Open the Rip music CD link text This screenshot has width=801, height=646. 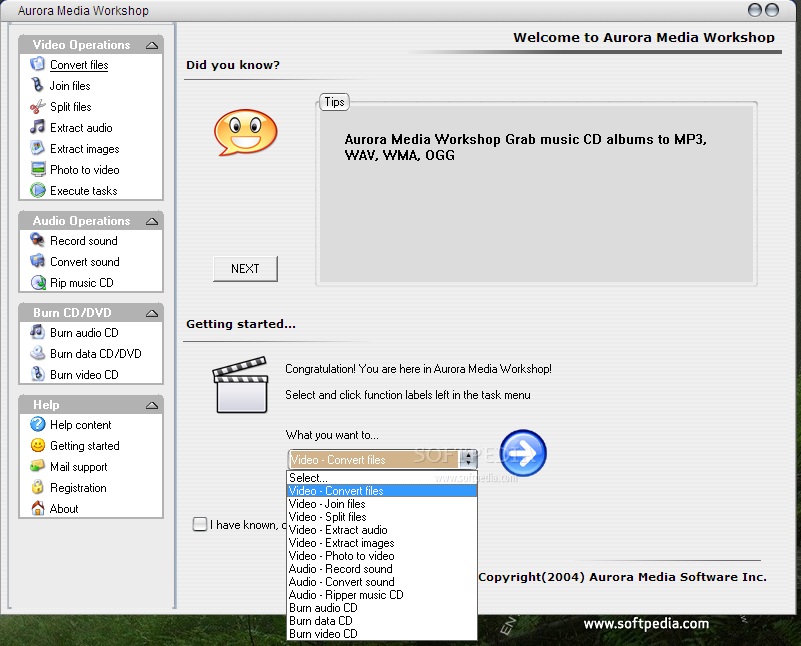click(x=82, y=282)
